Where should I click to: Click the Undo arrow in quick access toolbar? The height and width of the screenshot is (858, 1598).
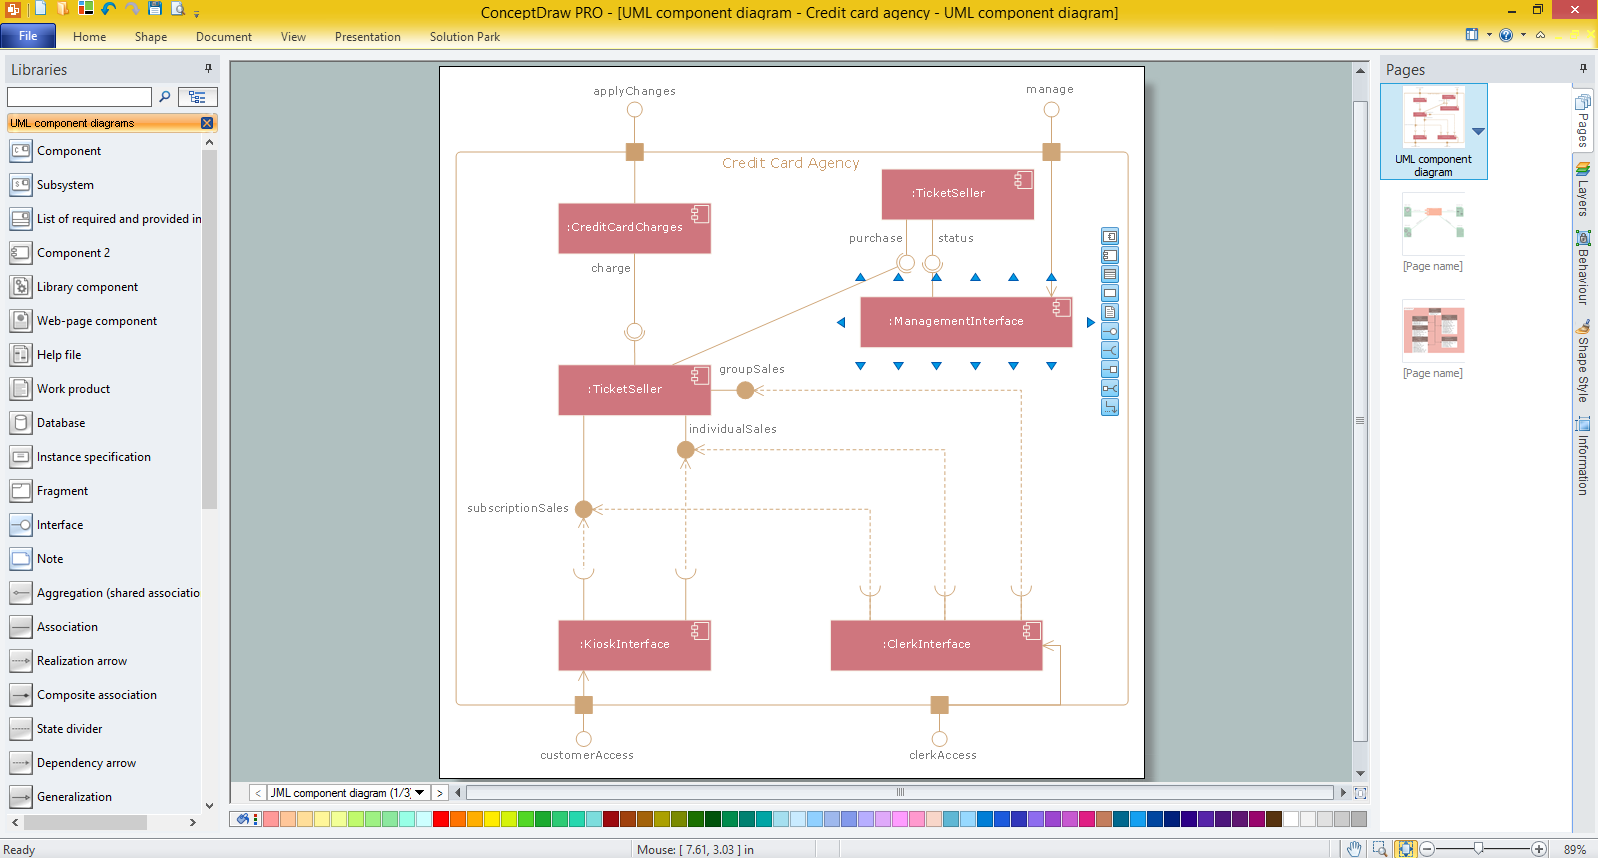pos(109,9)
